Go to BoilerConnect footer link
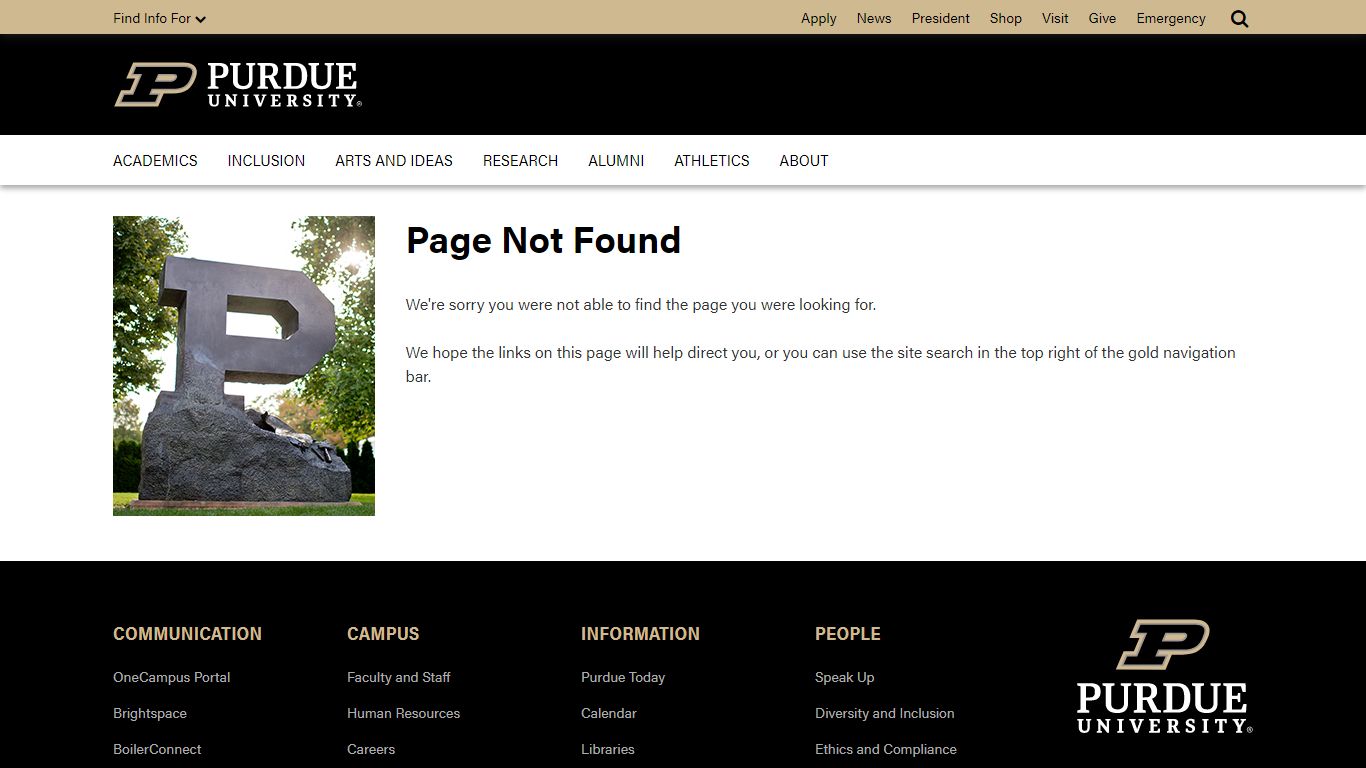 [157, 749]
